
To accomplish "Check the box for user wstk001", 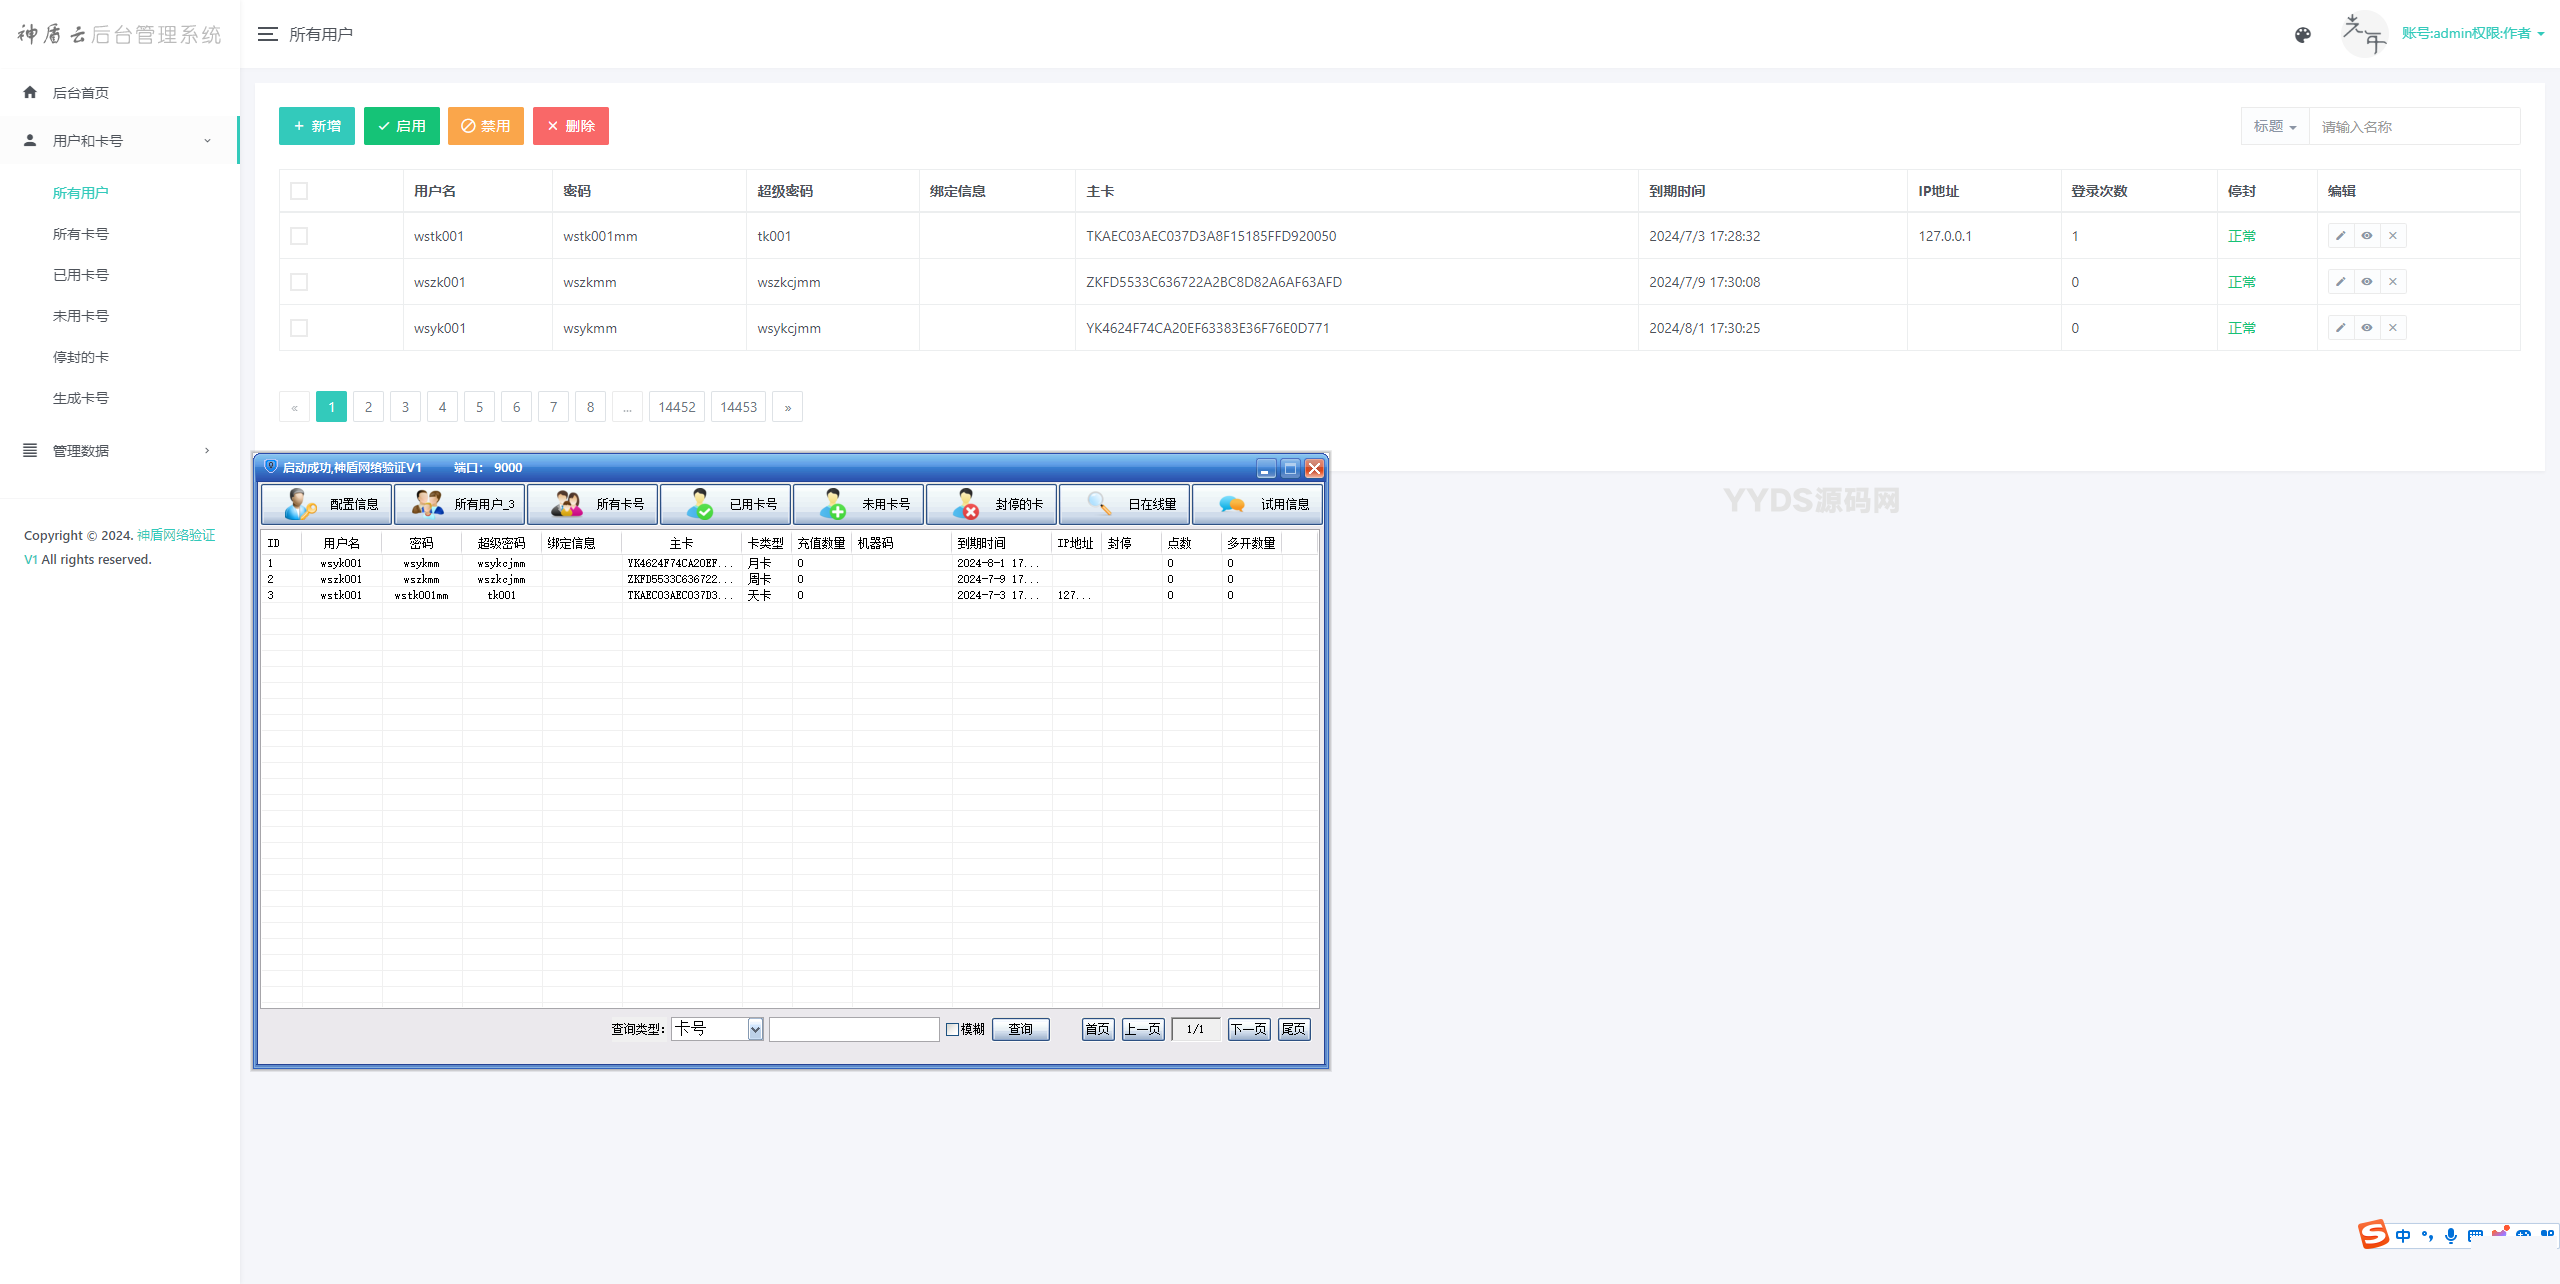I will [299, 236].
